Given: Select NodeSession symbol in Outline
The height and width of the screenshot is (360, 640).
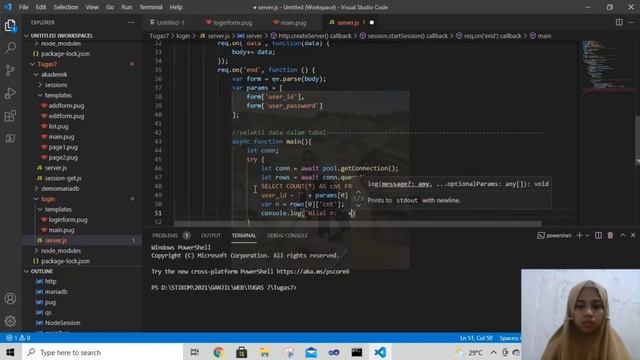Looking at the screenshot, I should pyautogui.click(x=62, y=323).
